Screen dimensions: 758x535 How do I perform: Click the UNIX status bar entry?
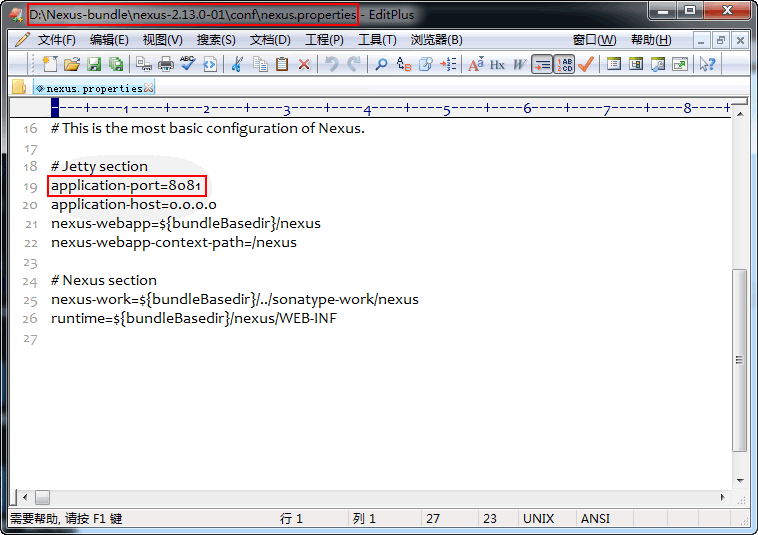coord(538,519)
